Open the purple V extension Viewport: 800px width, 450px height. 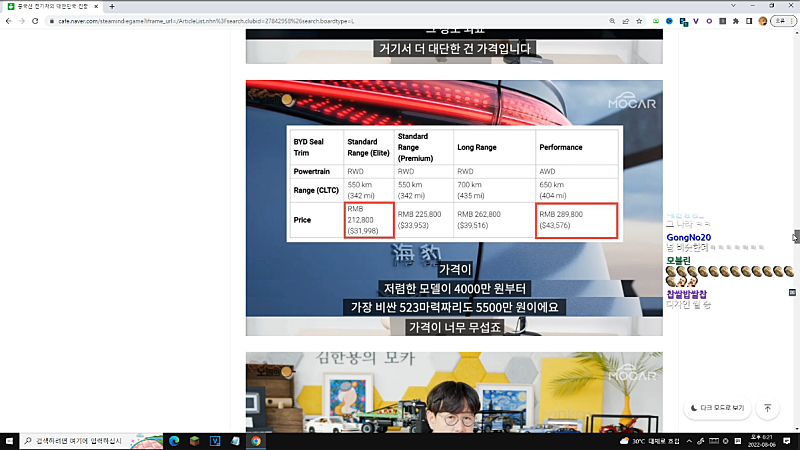tap(696, 21)
